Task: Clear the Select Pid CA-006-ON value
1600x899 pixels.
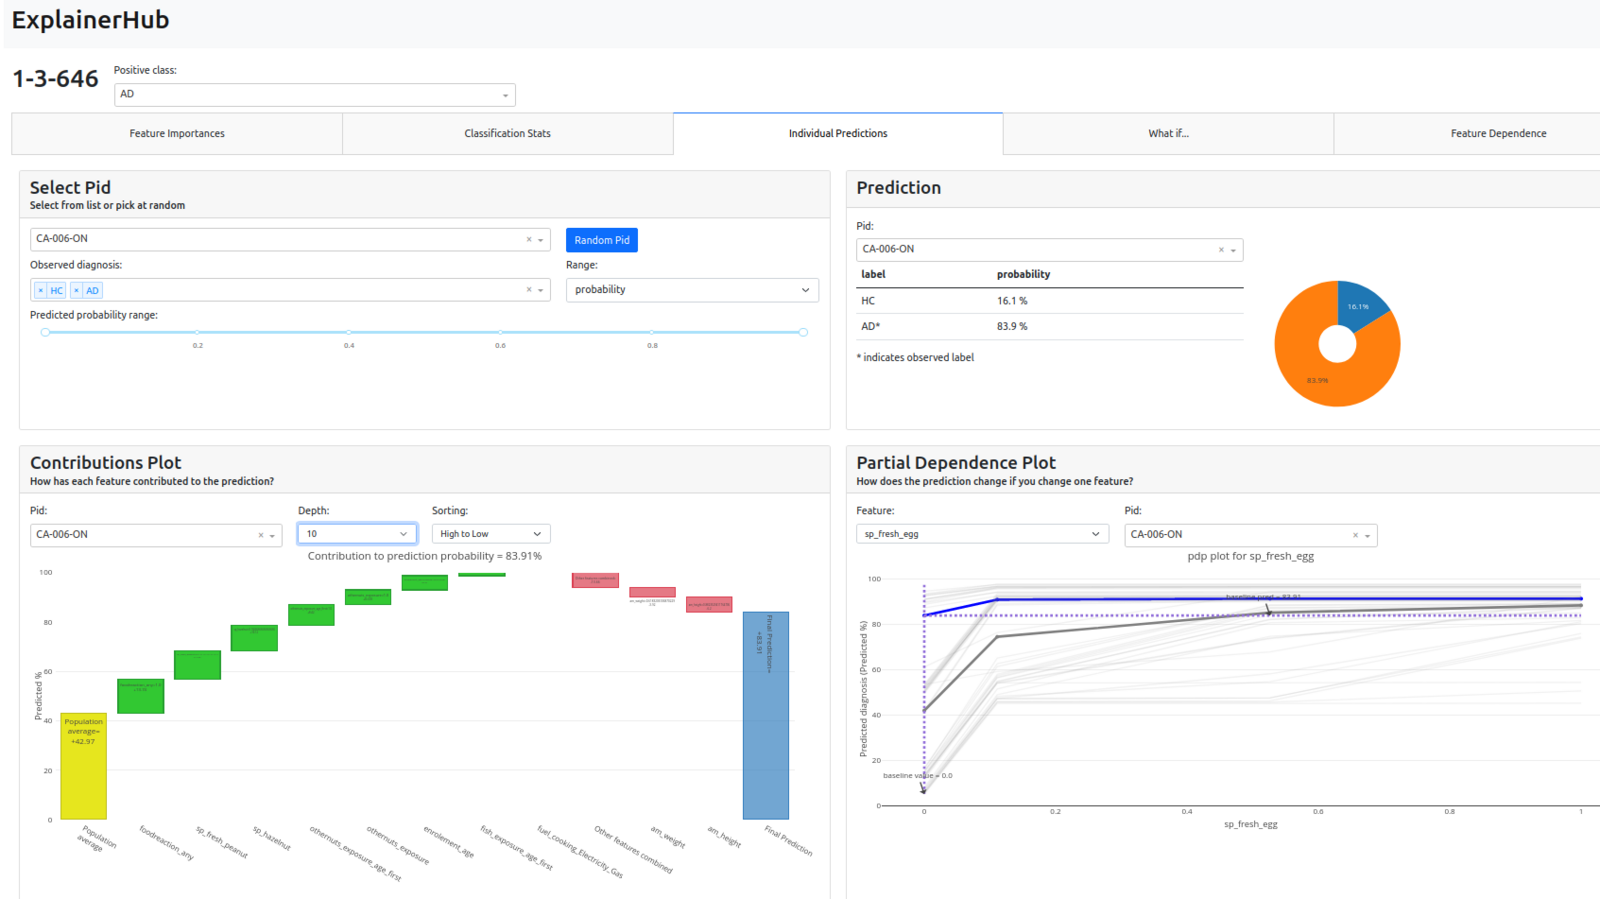Action: tap(529, 240)
